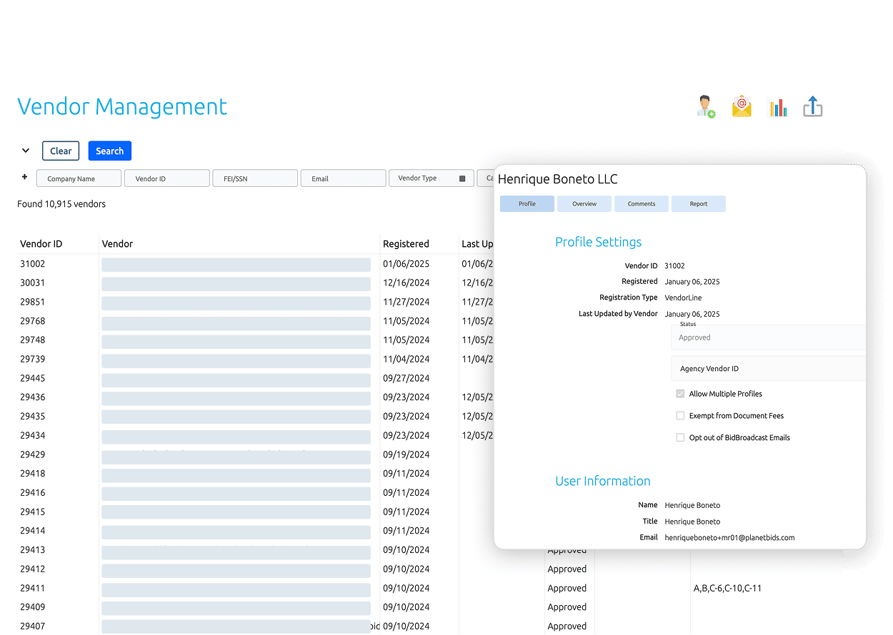Click Approved status for vendor 29411
This screenshot has width=893, height=635.
coord(567,588)
